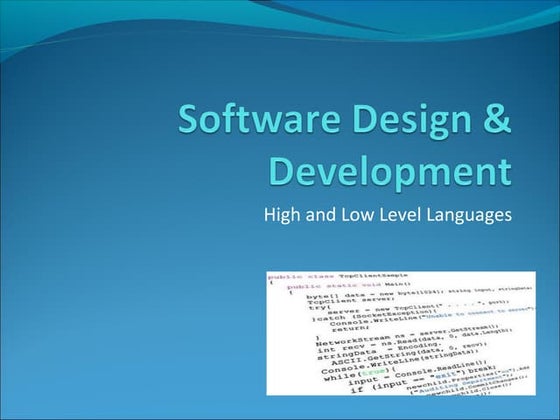Click the 'Software Design &' title line
The height and width of the screenshot is (420, 560).
pos(345,120)
